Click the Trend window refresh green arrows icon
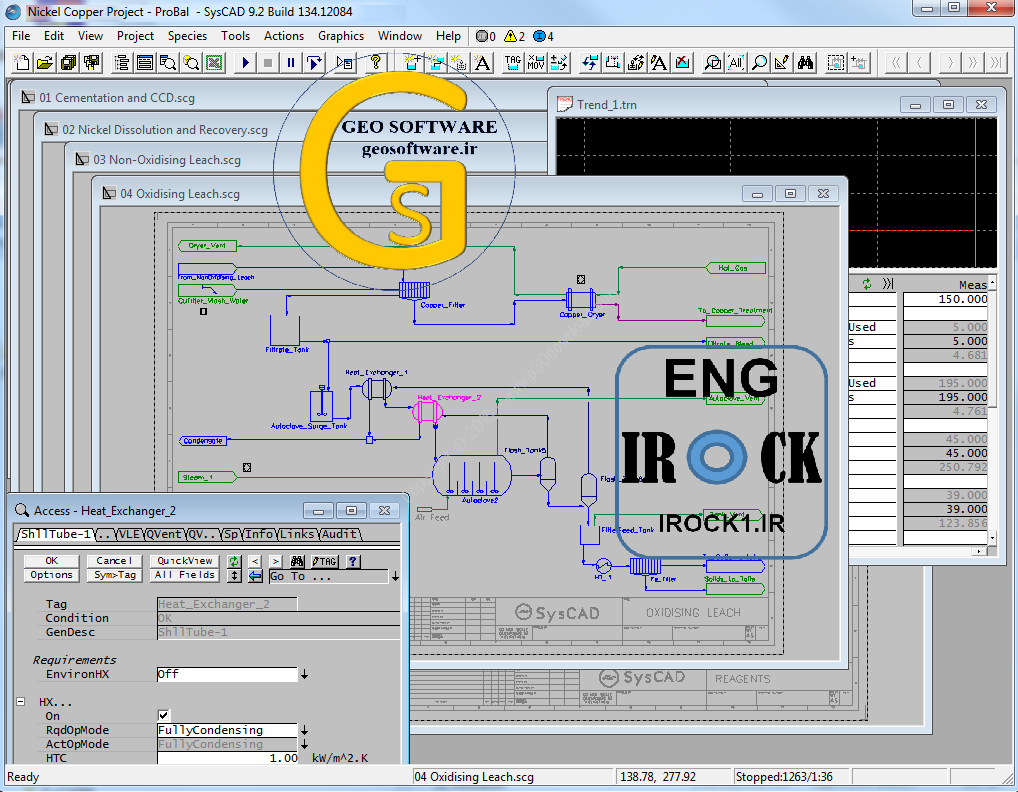The width and height of the screenshot is (1018, 792). tap(867, 284)
